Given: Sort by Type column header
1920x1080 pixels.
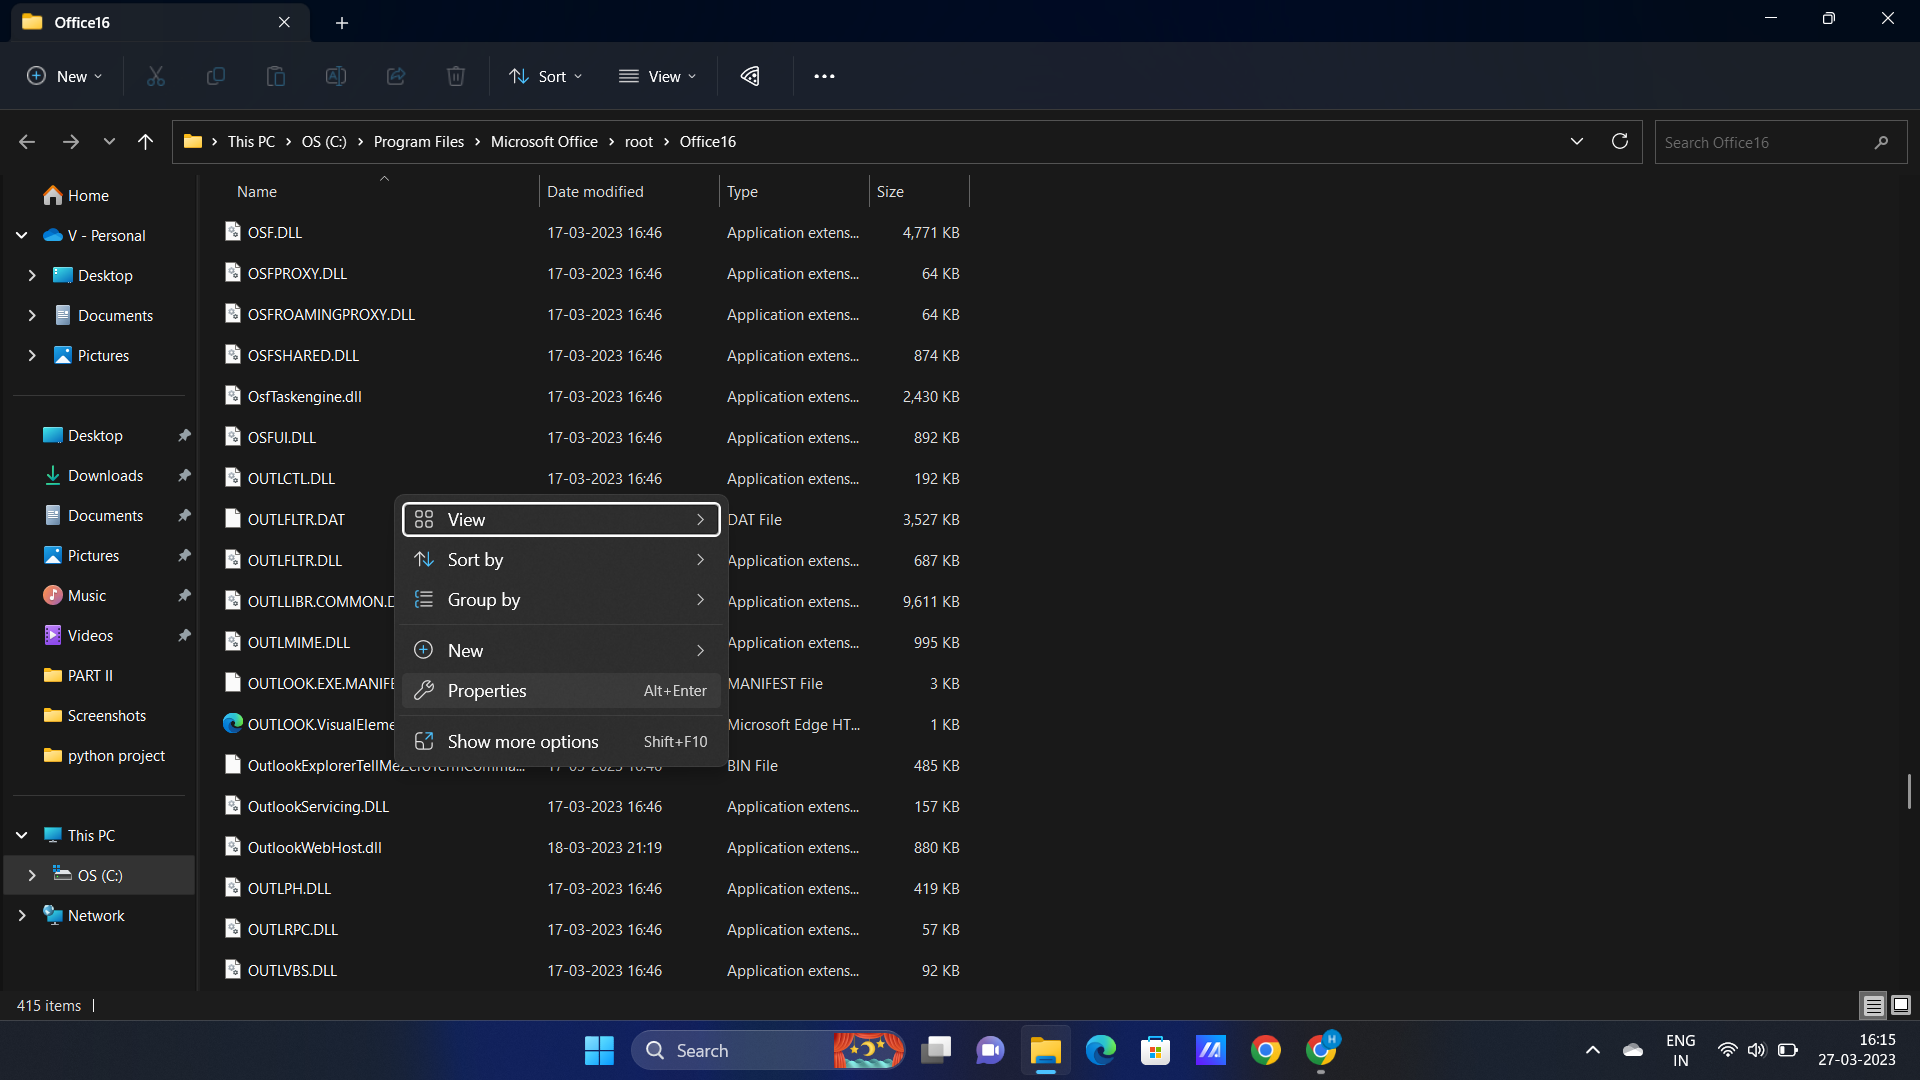Looking at the screenshot, I should point(794,192).
